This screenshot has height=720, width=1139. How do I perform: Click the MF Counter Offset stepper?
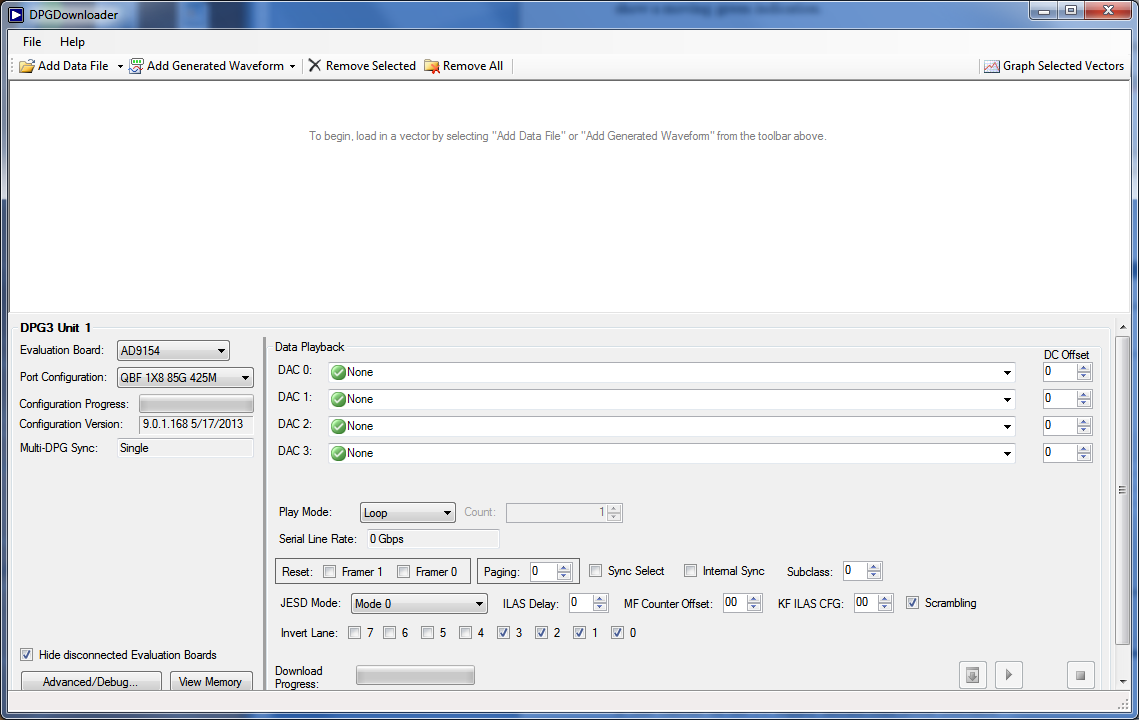754,603
